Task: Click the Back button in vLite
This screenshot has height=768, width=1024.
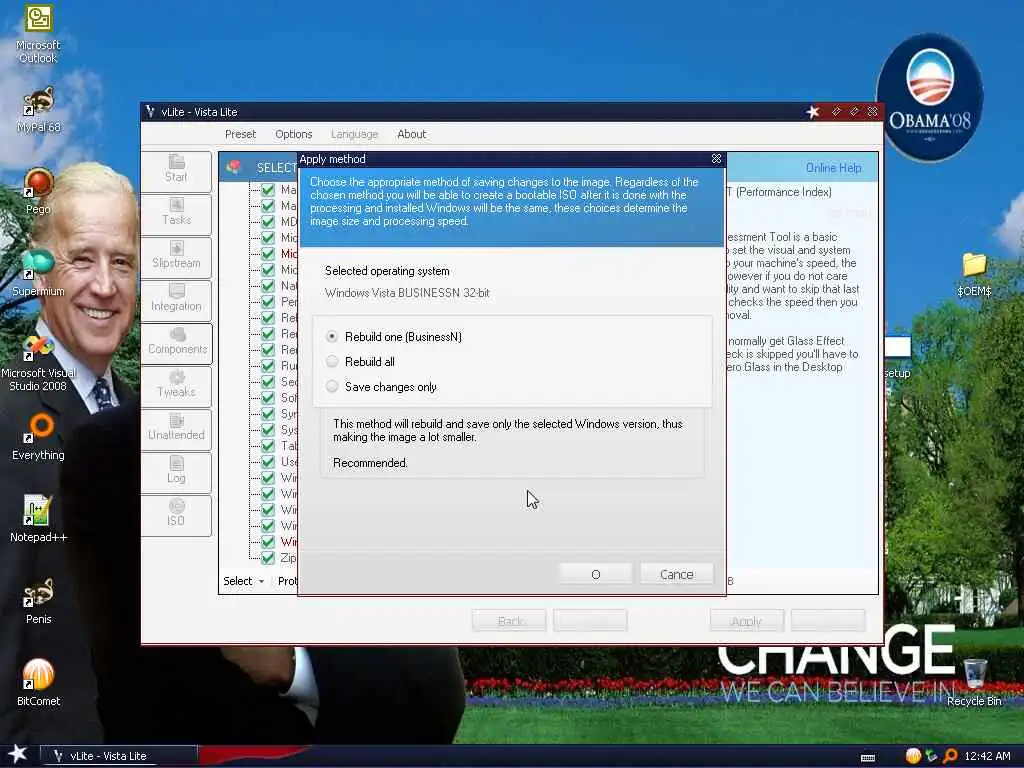Action: coord(509,620)
